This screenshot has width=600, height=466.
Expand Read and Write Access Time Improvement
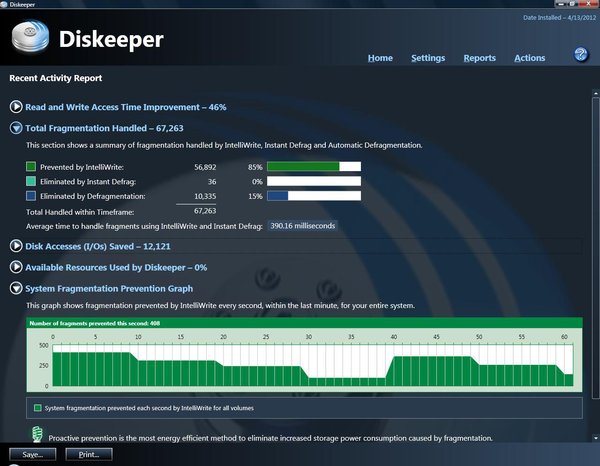tap(16, 105)
